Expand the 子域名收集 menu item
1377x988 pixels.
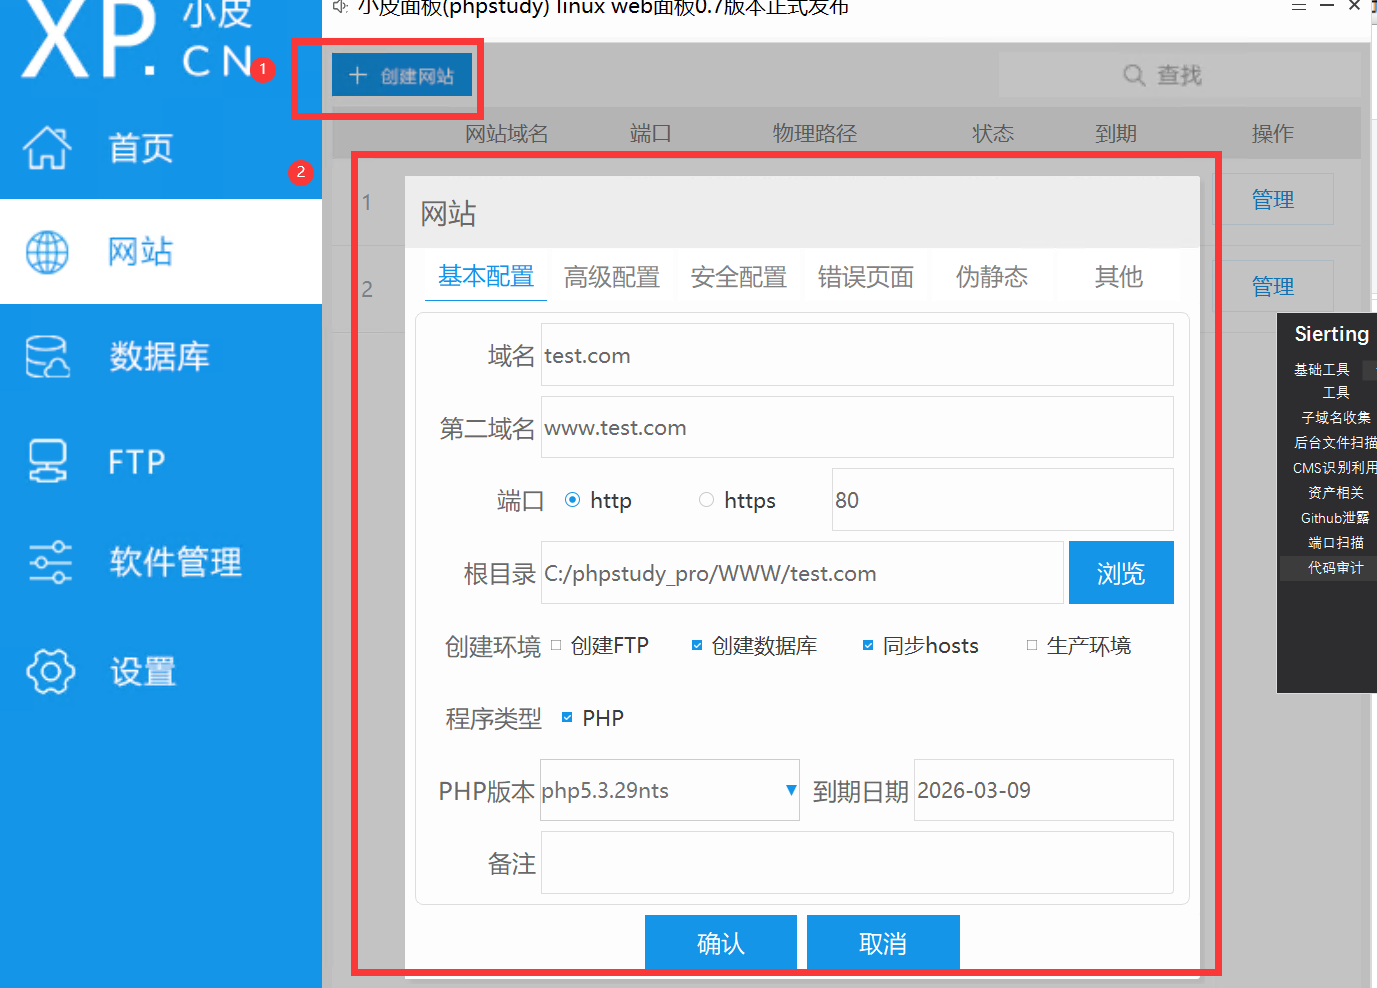1336,417
